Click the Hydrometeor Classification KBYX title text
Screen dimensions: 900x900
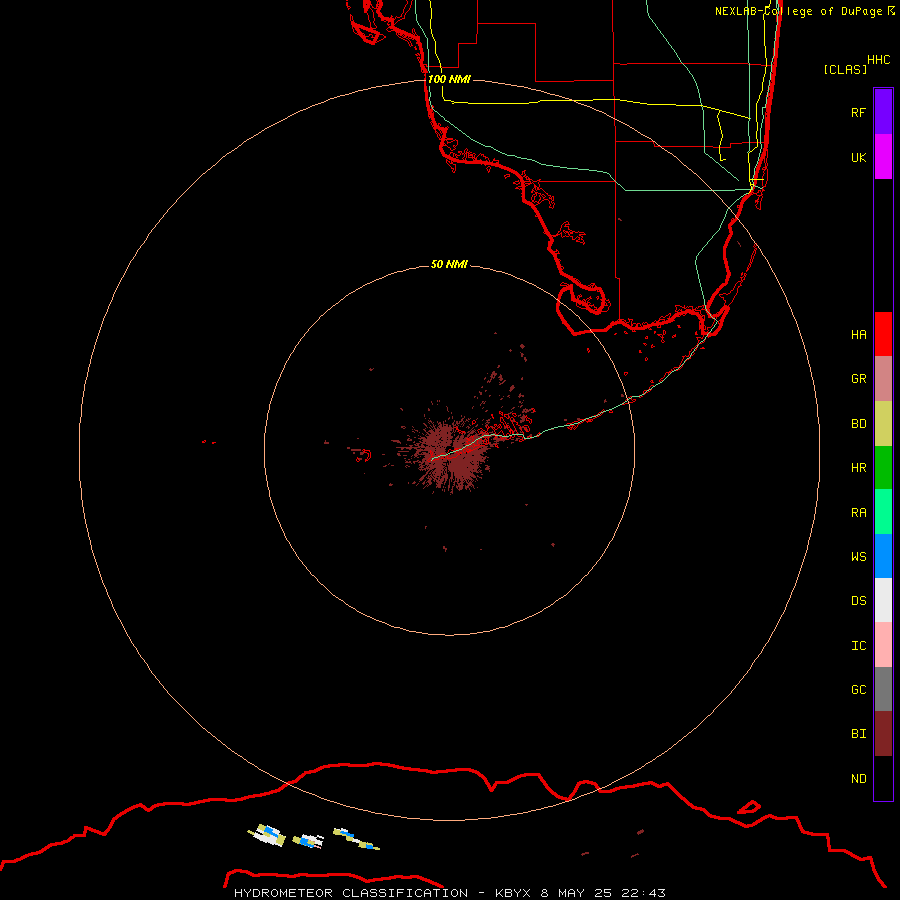tap(449, 893)
